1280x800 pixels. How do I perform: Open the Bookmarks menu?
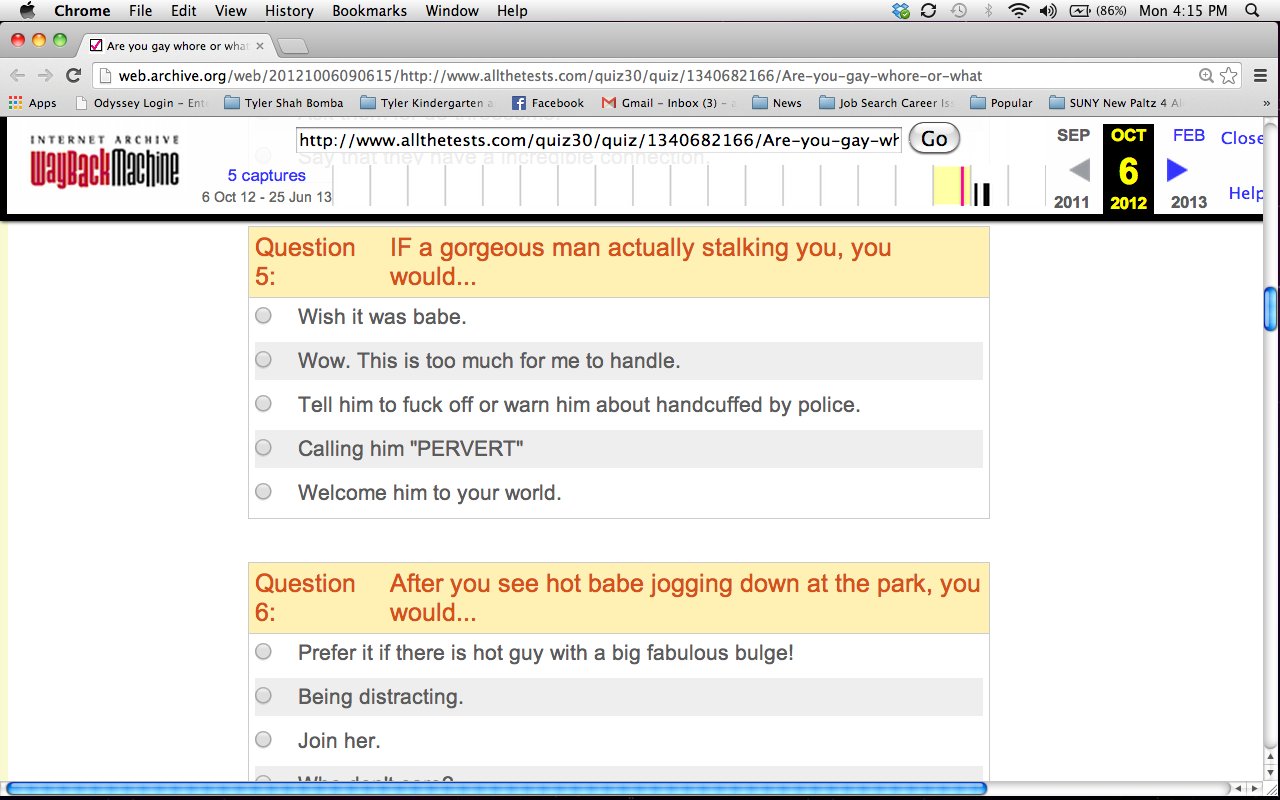click(x=369, y=11)
